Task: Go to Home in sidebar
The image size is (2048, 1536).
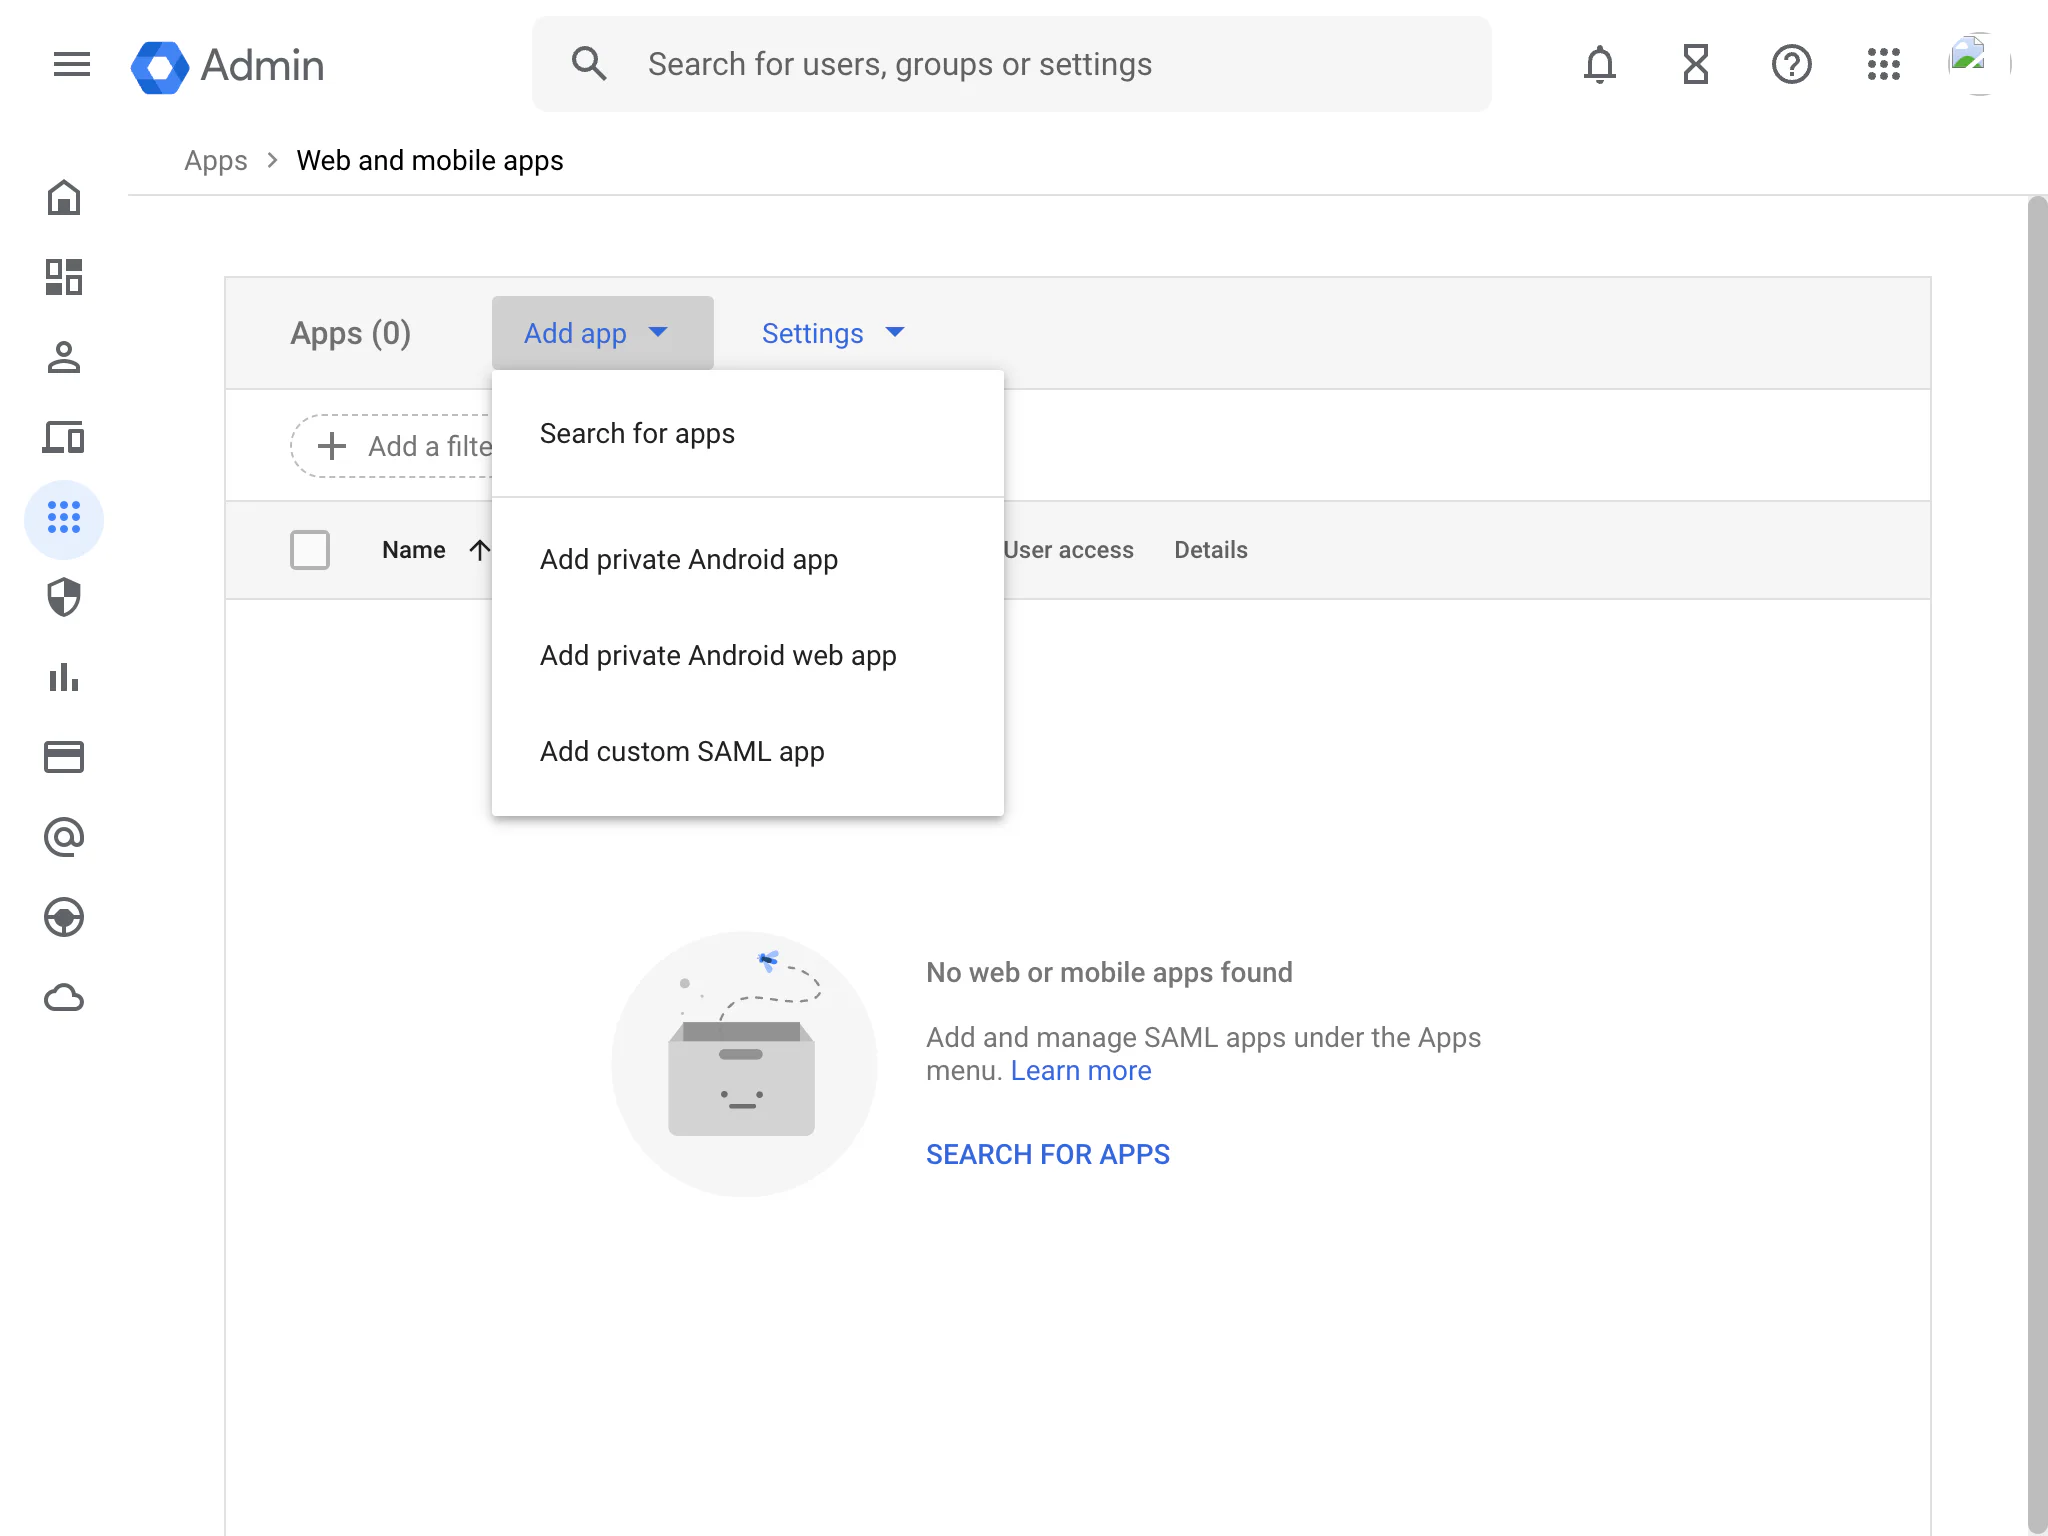Action: pyautogui.click(x=64, y=198)
